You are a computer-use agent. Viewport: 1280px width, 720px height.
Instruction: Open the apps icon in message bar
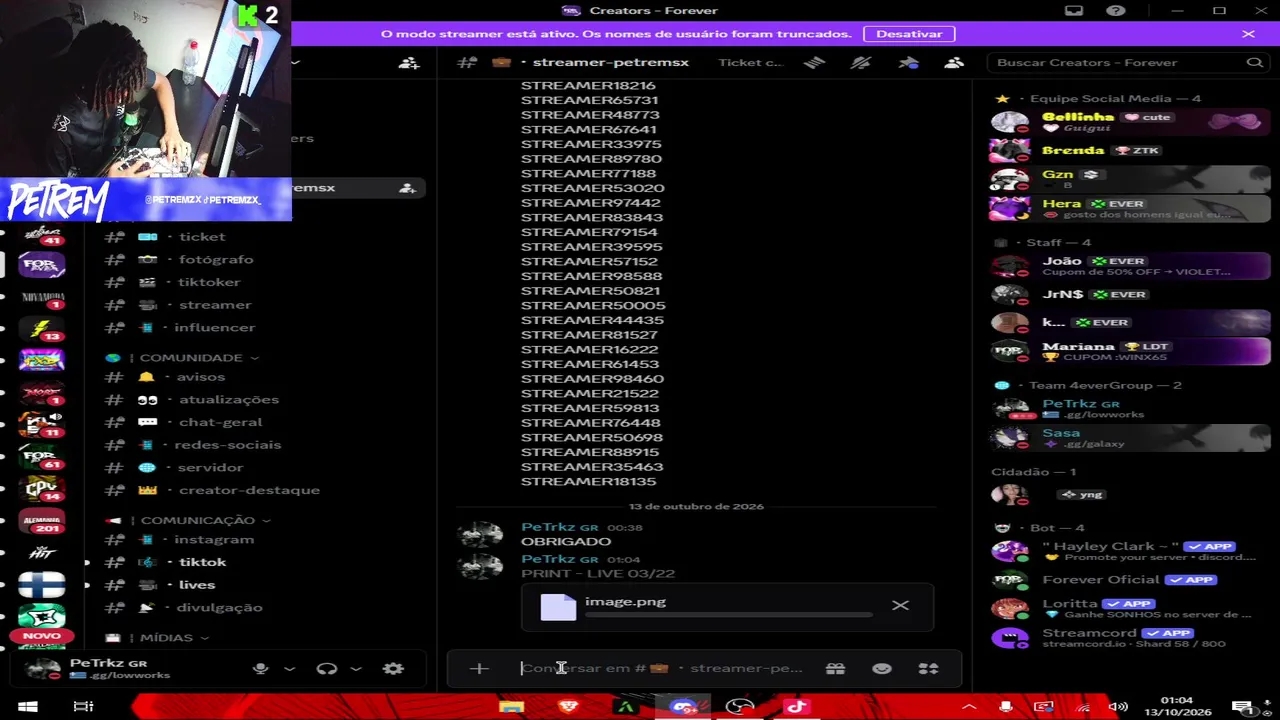tap(929, 668)
